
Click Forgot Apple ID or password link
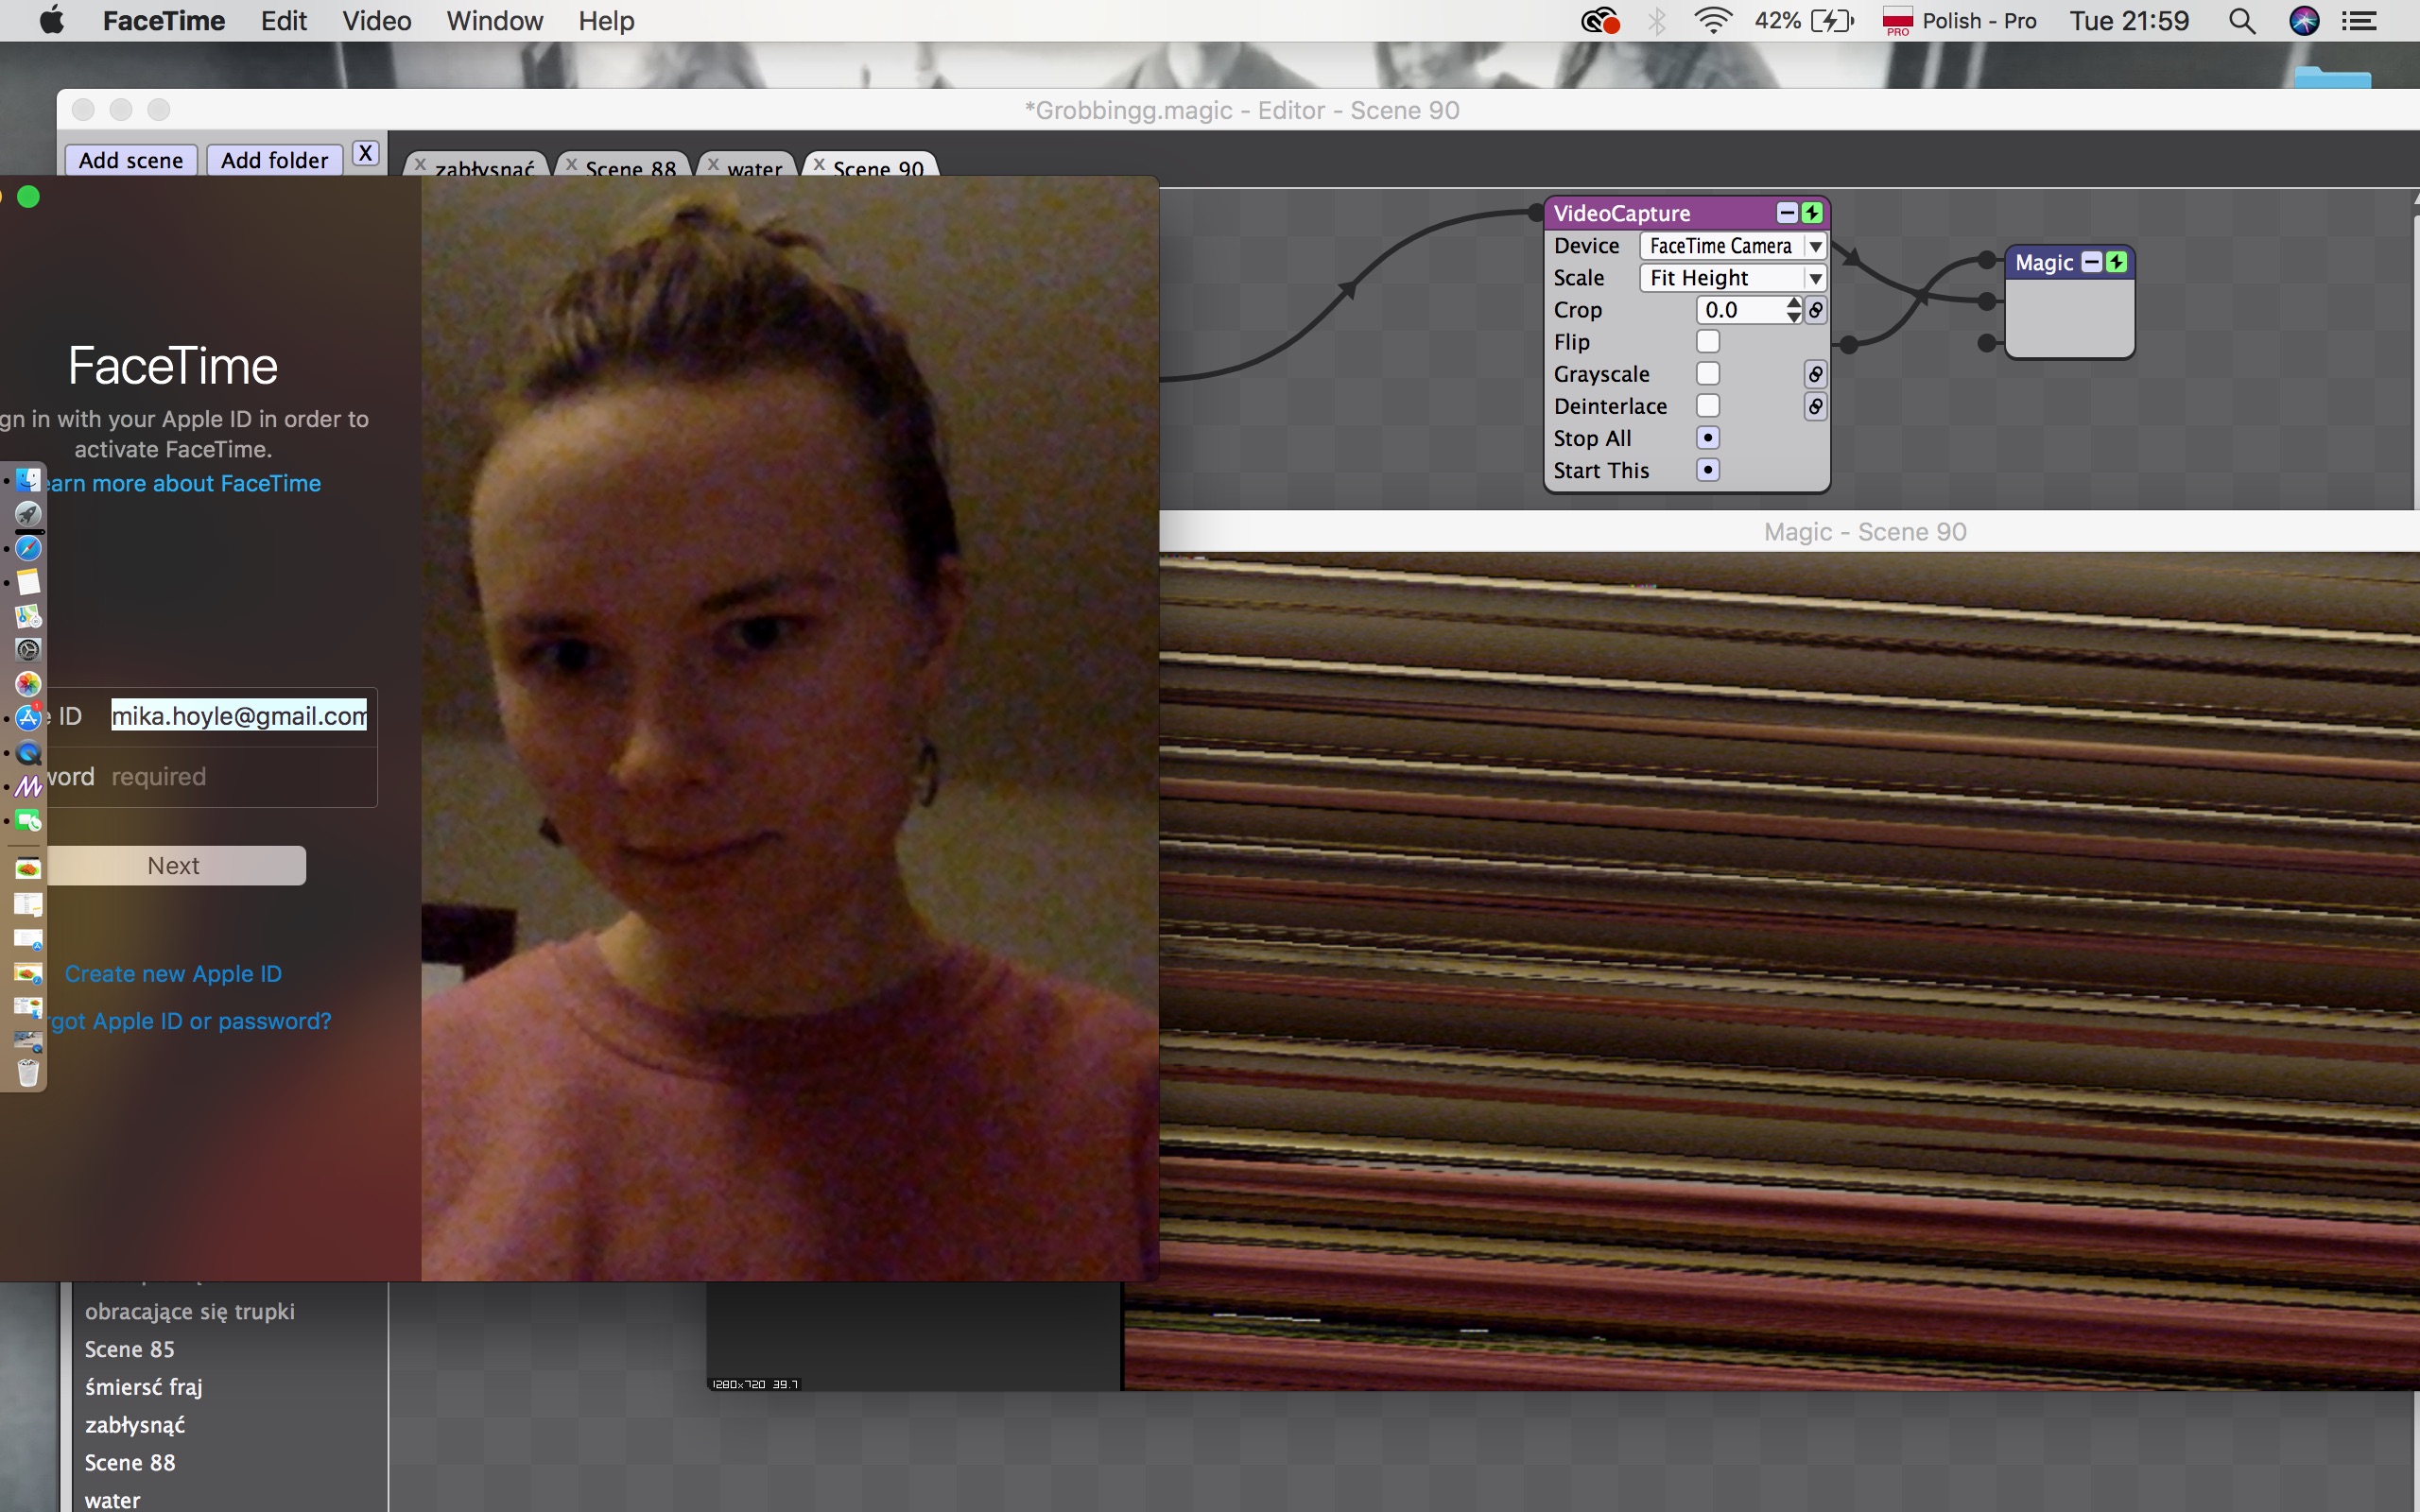[190, 1021]
